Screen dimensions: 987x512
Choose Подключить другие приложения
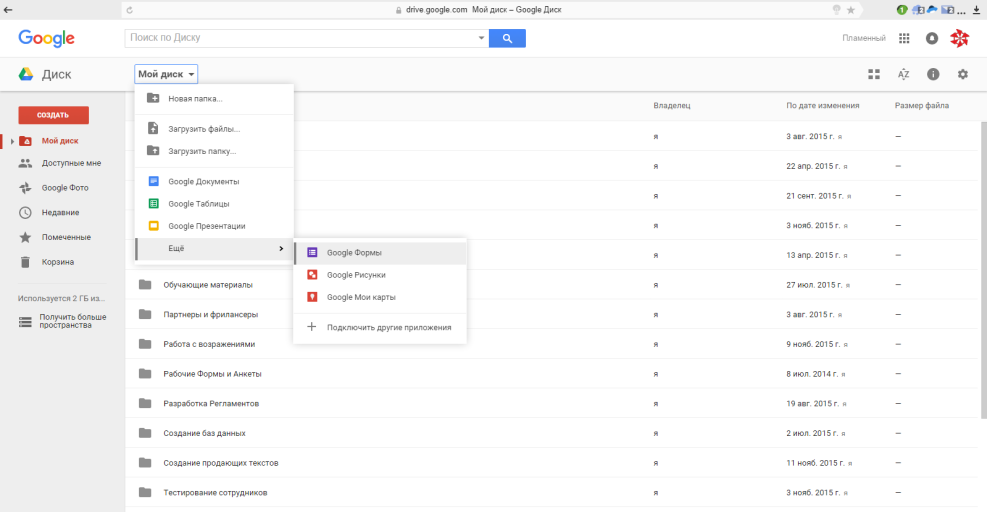click(x=380, y=327)
